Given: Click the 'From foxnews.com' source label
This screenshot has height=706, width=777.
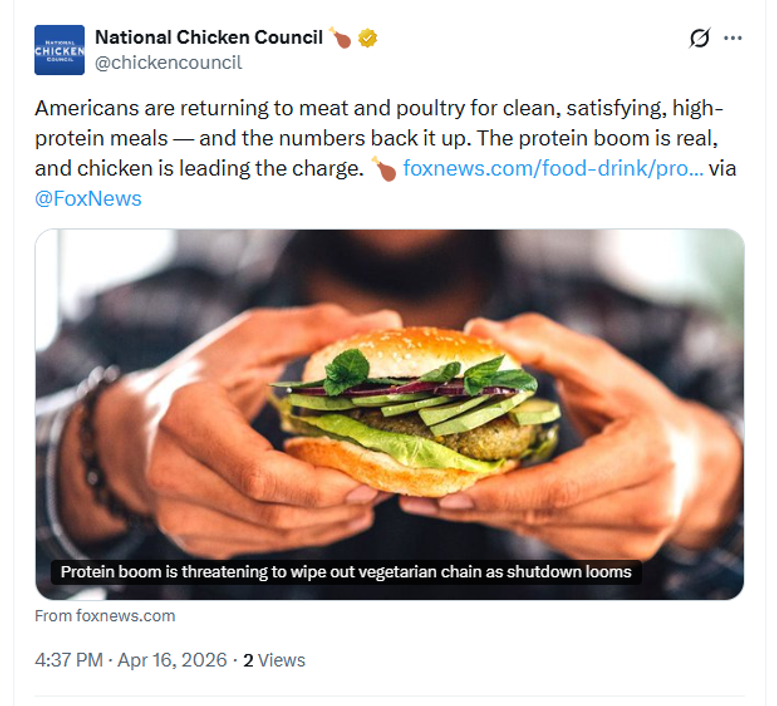Looking at the screenshot, I should coord(105,616).
